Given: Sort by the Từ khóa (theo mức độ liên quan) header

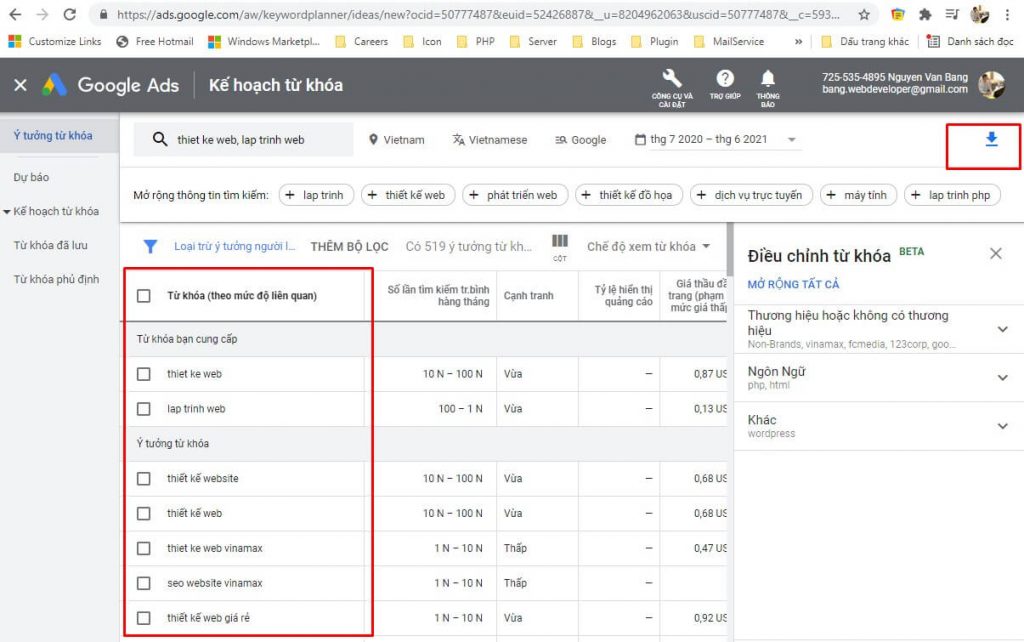Looking at the screenshot, I should (x=242, y=296).
